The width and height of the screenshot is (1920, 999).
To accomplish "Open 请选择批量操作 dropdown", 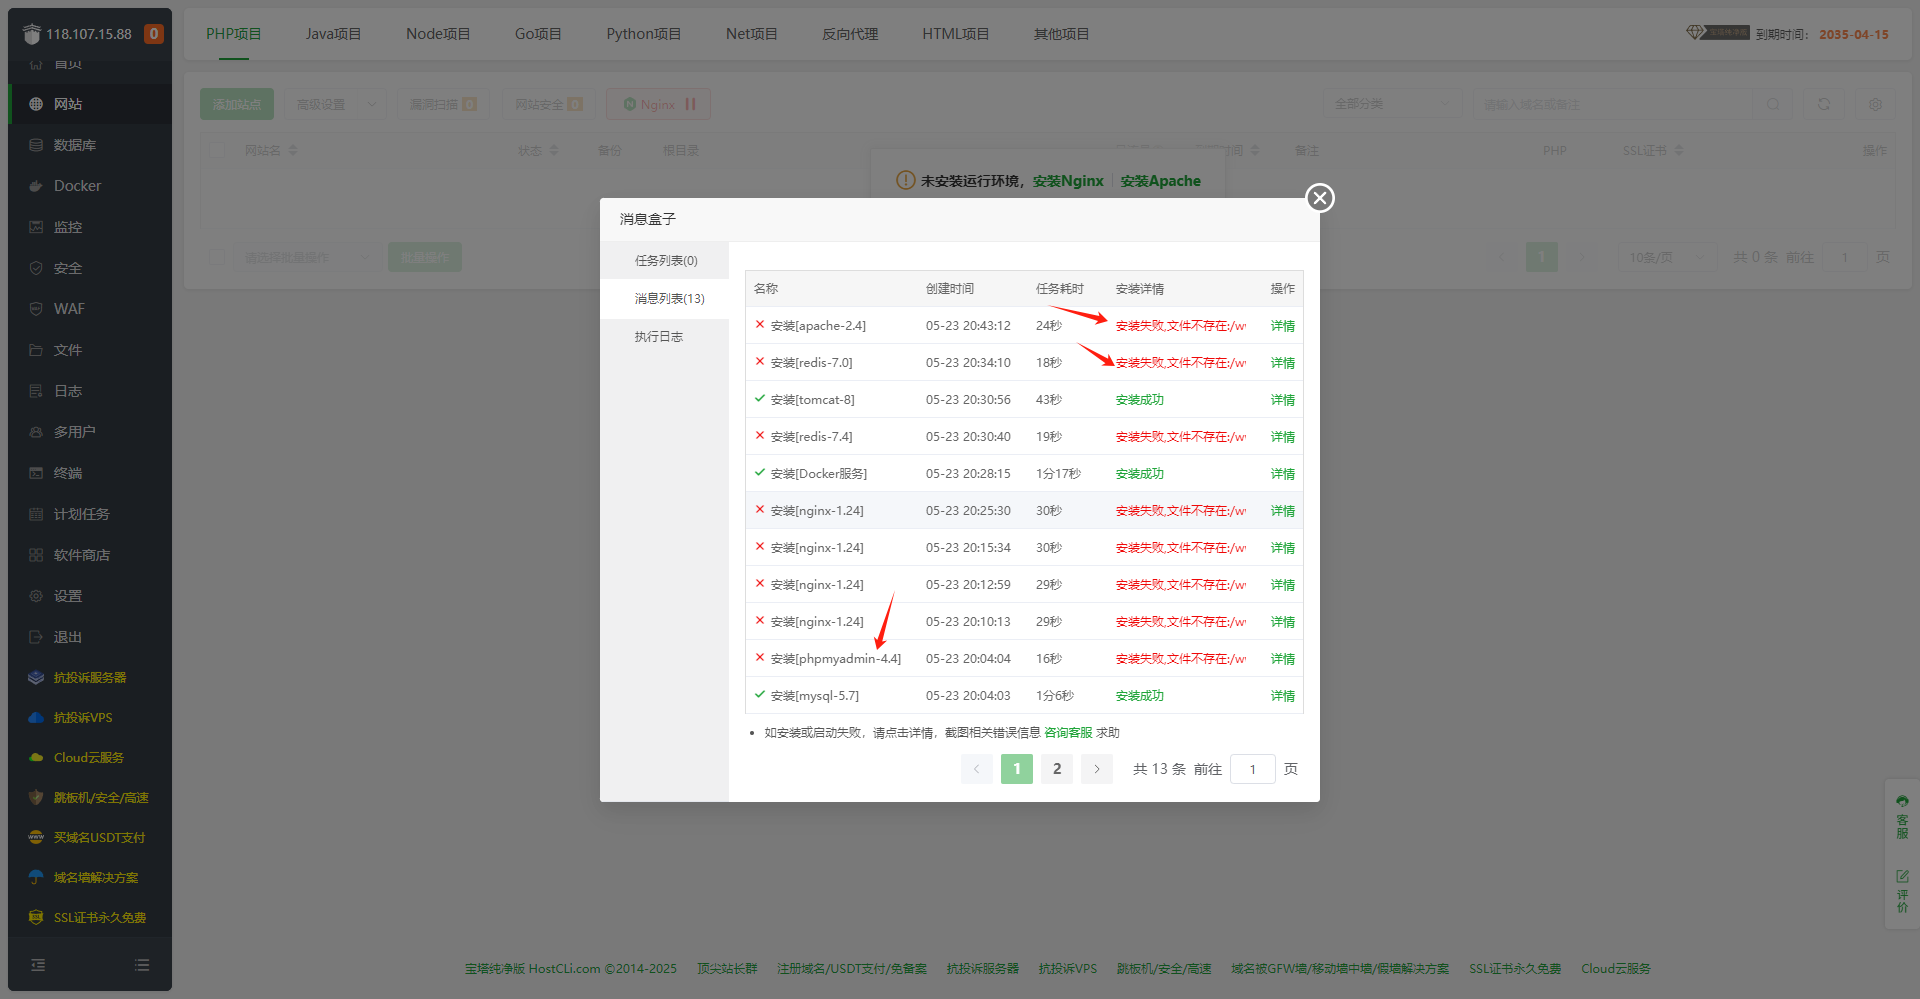I will [308, 257].
